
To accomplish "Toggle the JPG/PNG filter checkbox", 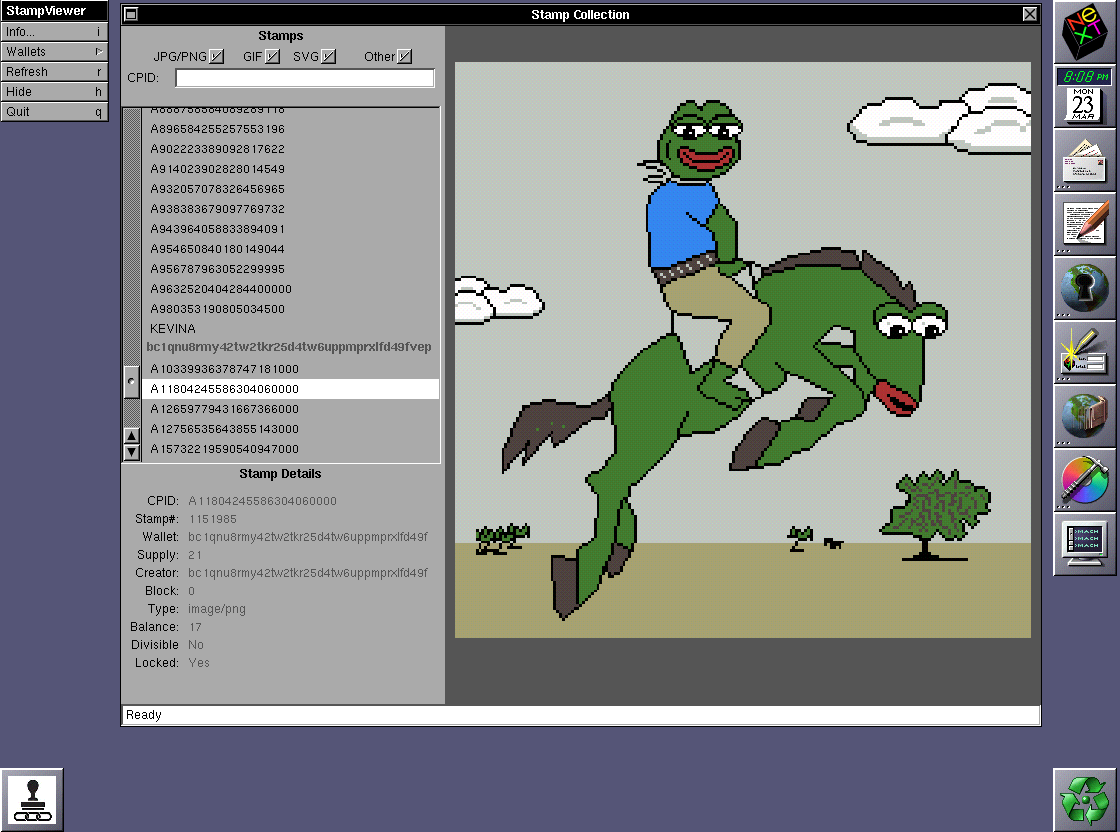I will point(217,56).
